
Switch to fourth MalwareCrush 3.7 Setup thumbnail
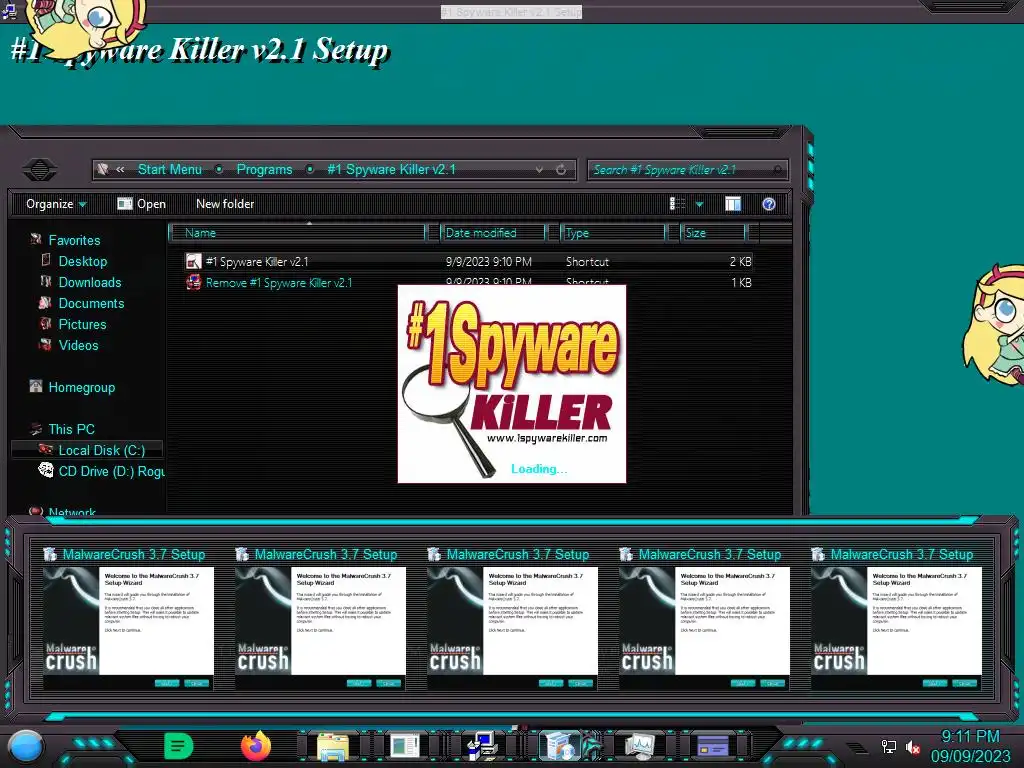tap(704, 619)
